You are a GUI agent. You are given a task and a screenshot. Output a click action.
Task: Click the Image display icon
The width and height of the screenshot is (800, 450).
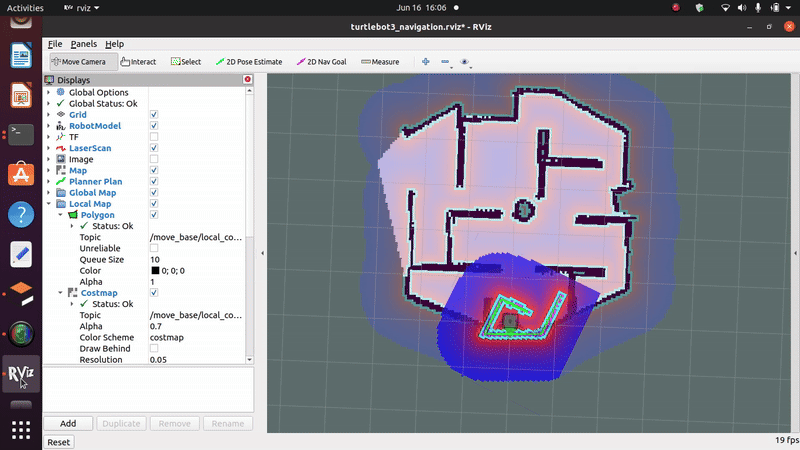[x=61, y=159]
